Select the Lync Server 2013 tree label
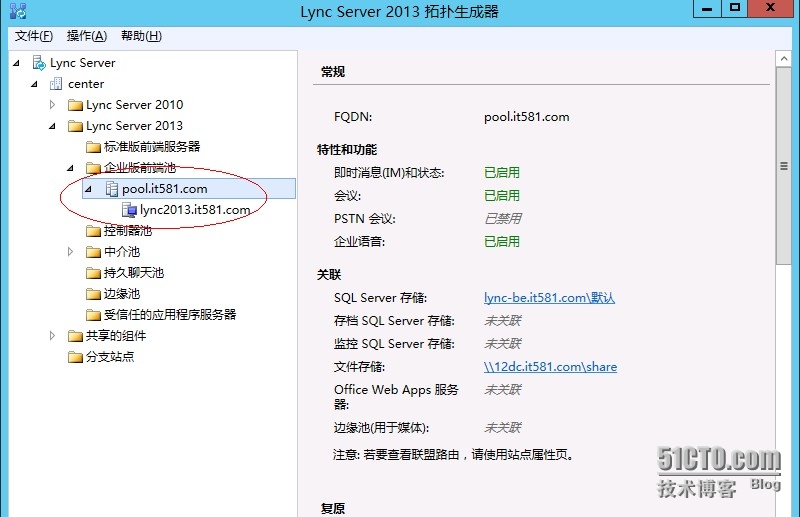Viewport: 800px width, 517px height. click(x=135, y=126)
